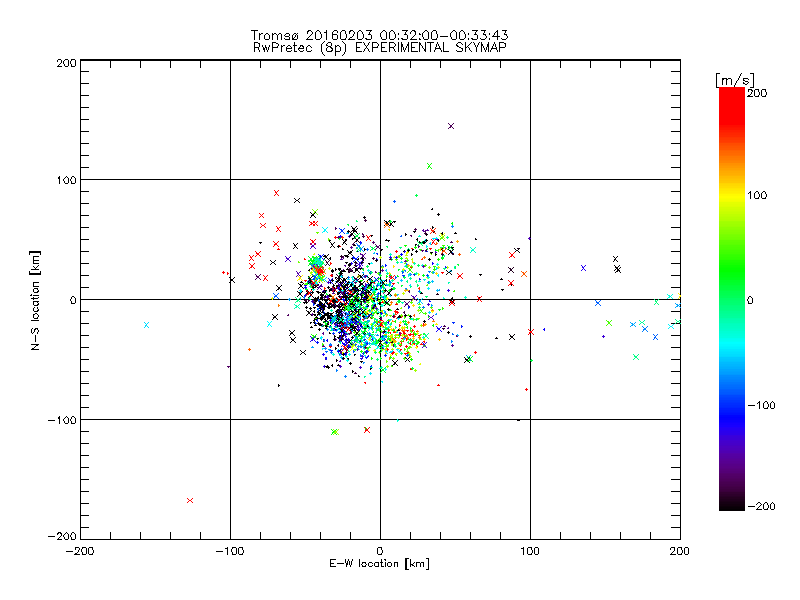800x600 pixels.
Task: Click the 'N-S location [km]' axis label
Action: coord(35,301)
